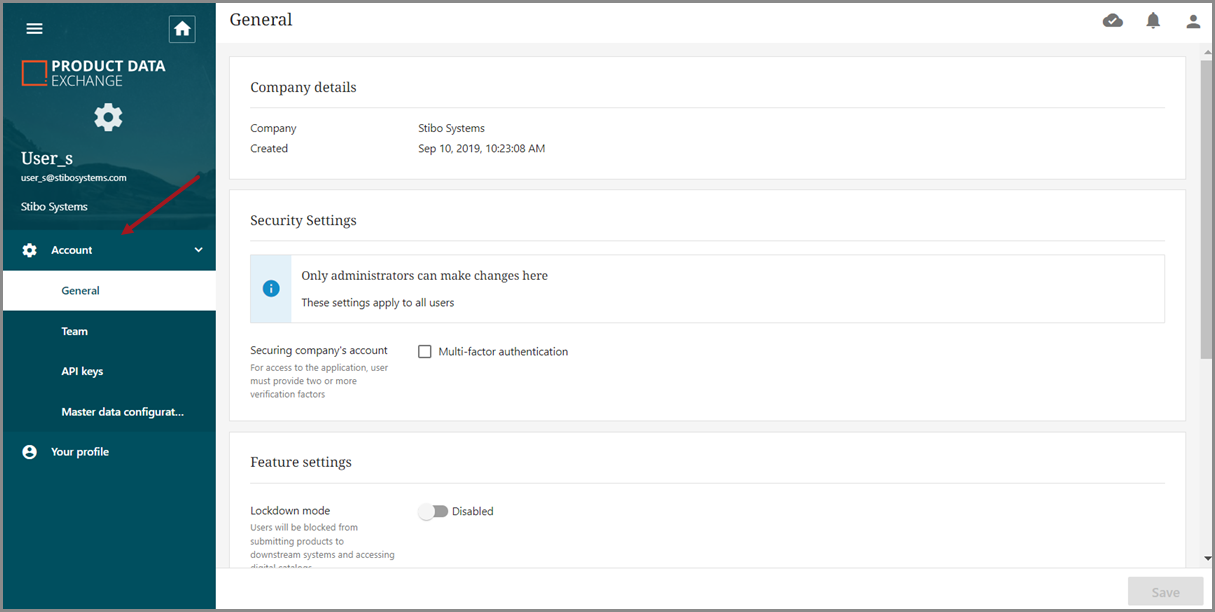Click the Save button
Image resolution: width=1215 pixels, height=612 pixels.
[1165, 592]
